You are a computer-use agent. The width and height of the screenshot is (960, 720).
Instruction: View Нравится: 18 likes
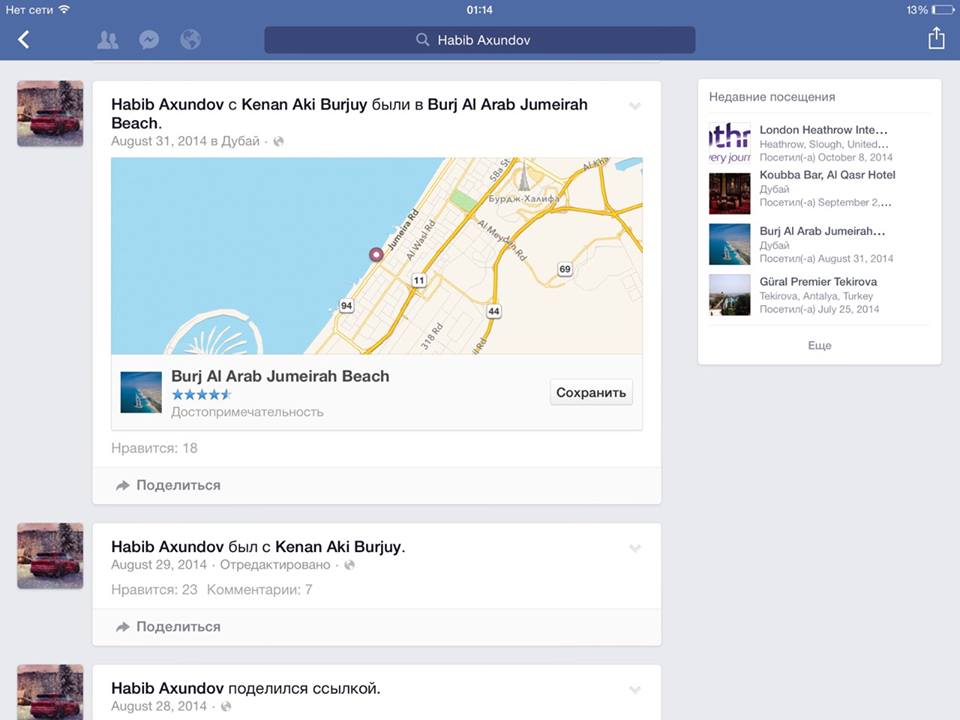154,448
